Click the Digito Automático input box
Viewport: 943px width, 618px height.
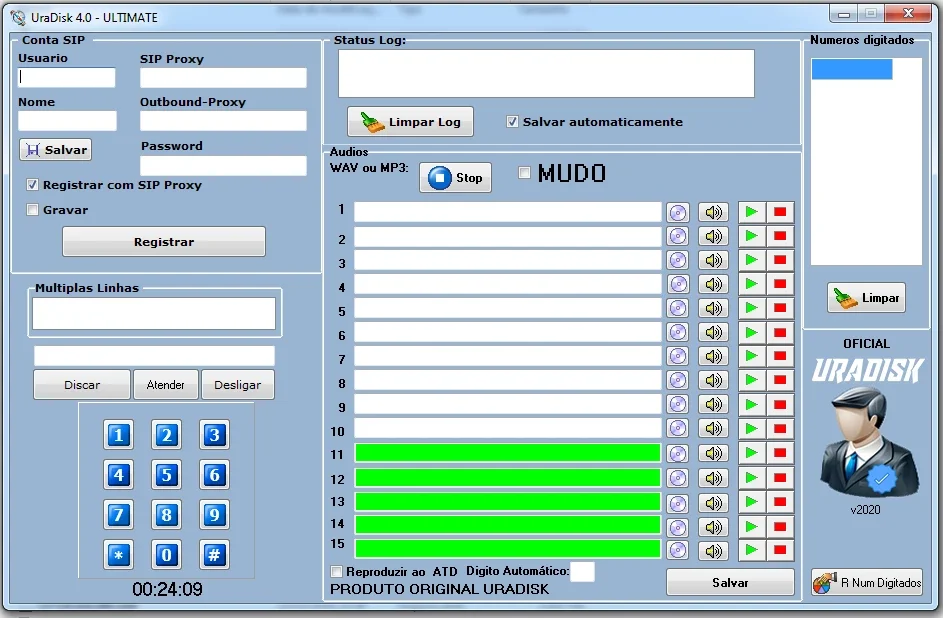(x=582, y=571)
